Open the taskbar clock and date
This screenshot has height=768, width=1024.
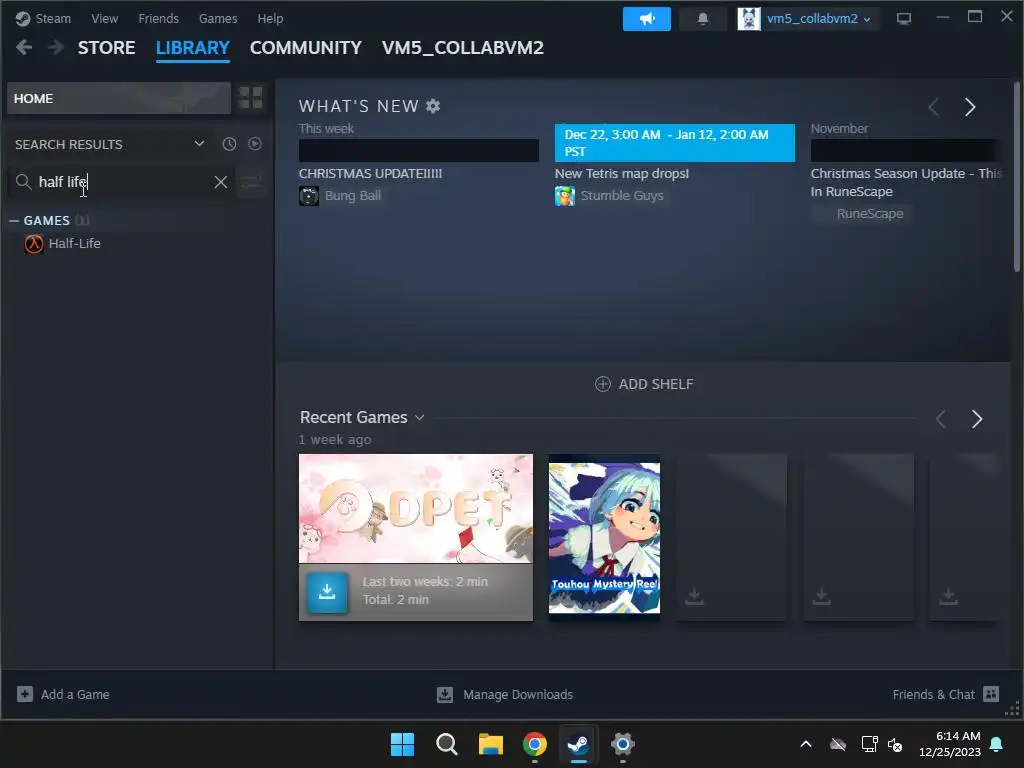[x=950, y=744]
